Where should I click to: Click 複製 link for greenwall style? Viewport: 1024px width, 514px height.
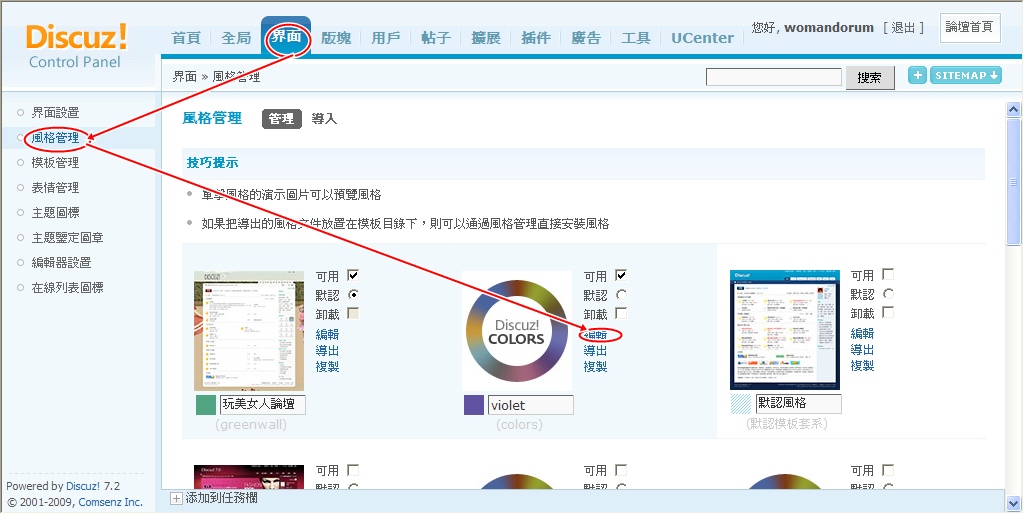point(327,366)
